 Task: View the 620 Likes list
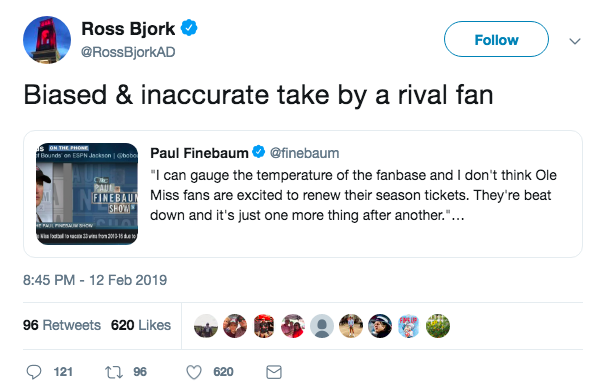coord(141,325)
